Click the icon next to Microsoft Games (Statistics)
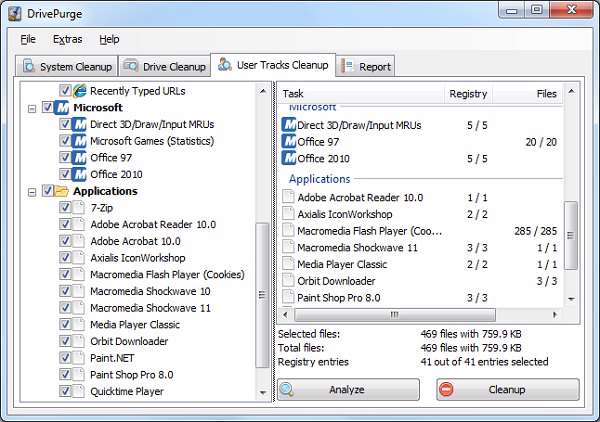This screenshot has height=422, width=600. pos(79,141)
